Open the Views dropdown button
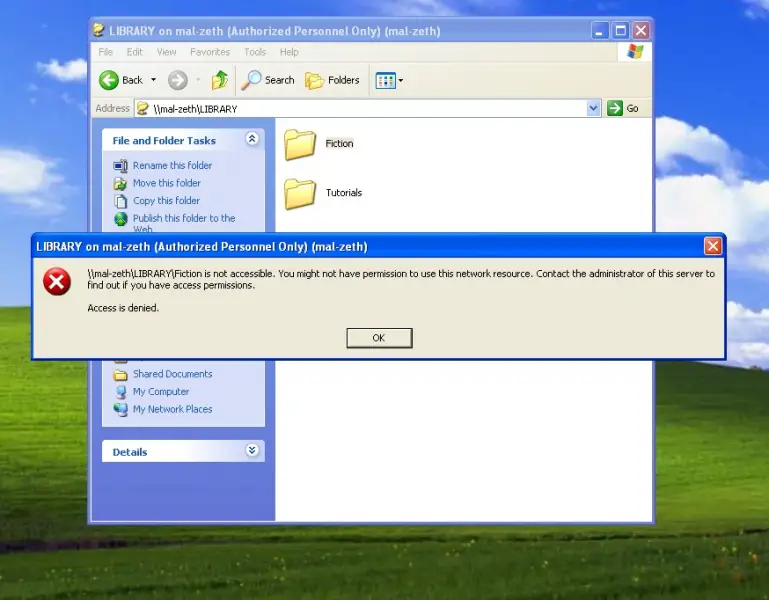769x600 pixels. pos(389,80)
